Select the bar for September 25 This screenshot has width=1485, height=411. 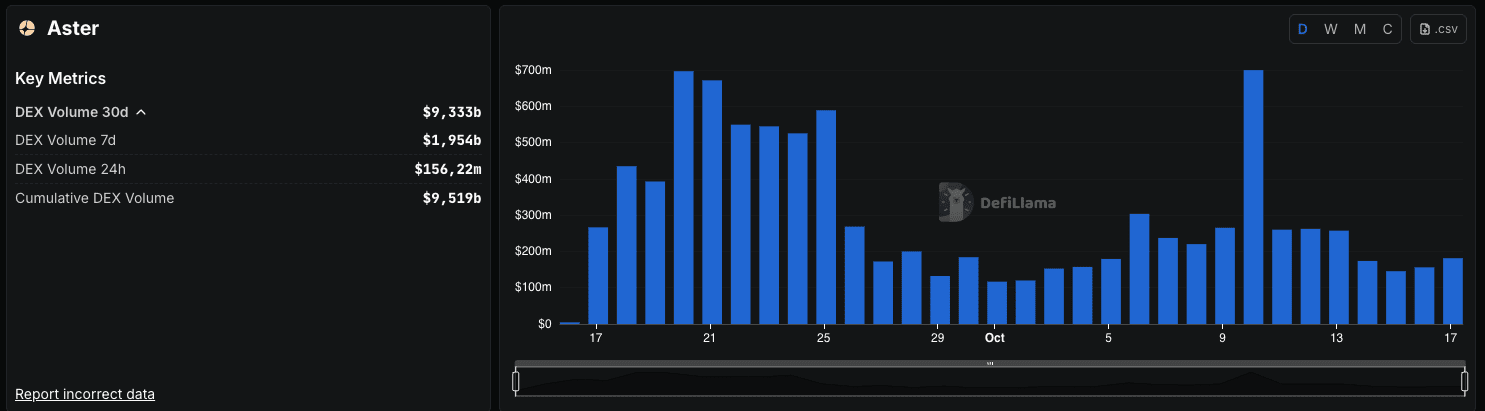(x=826, y=217)
